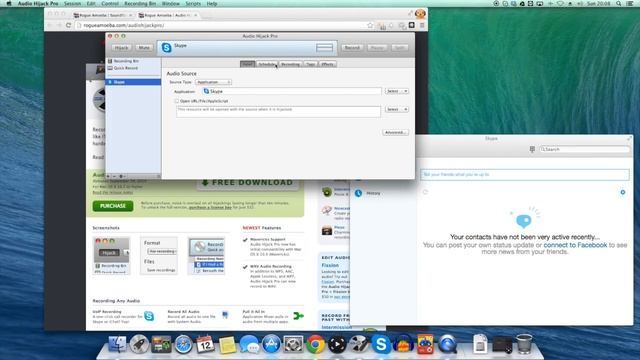Open the Edit menu in the menu bar
The width and height of the screenshot is (640, 360).
91,3
